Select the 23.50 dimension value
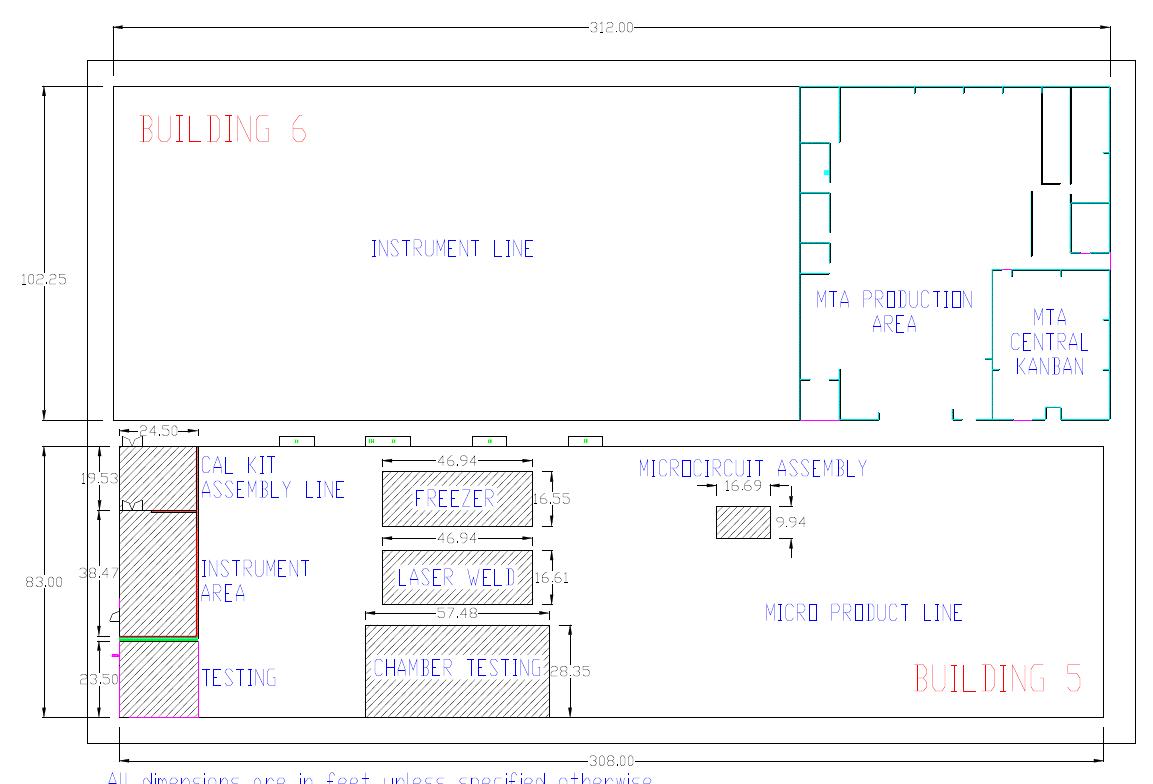The width and height of the screenshot is (1153, 784). click(99, 679)
